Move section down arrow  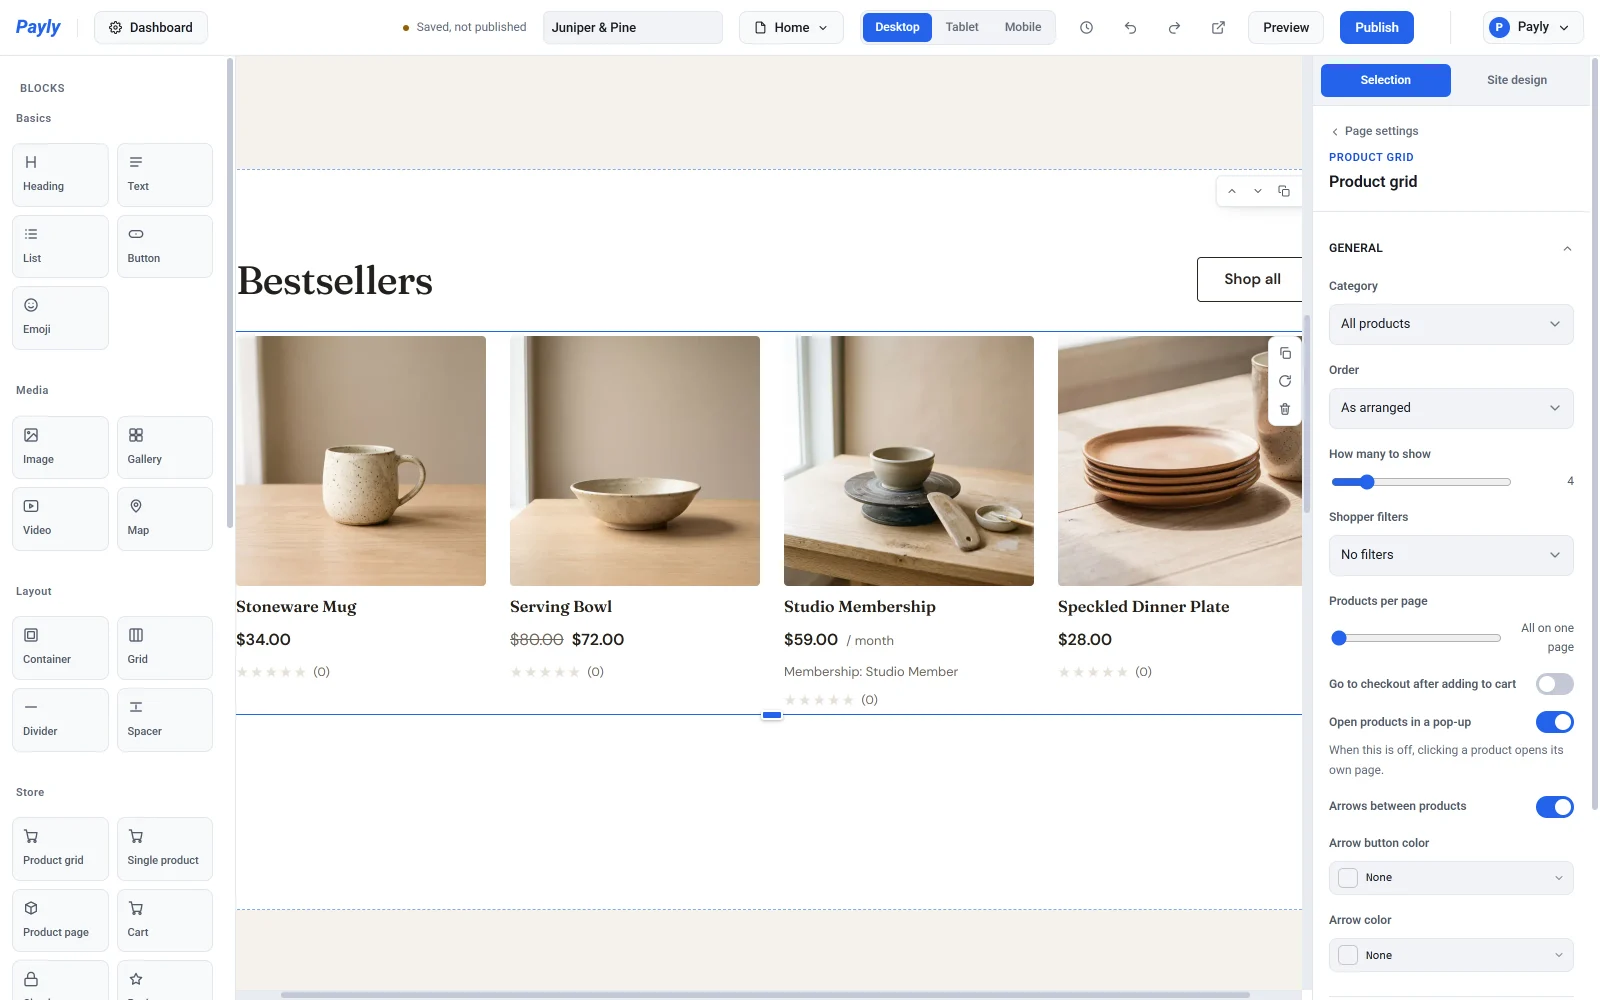pos(1258,191)
